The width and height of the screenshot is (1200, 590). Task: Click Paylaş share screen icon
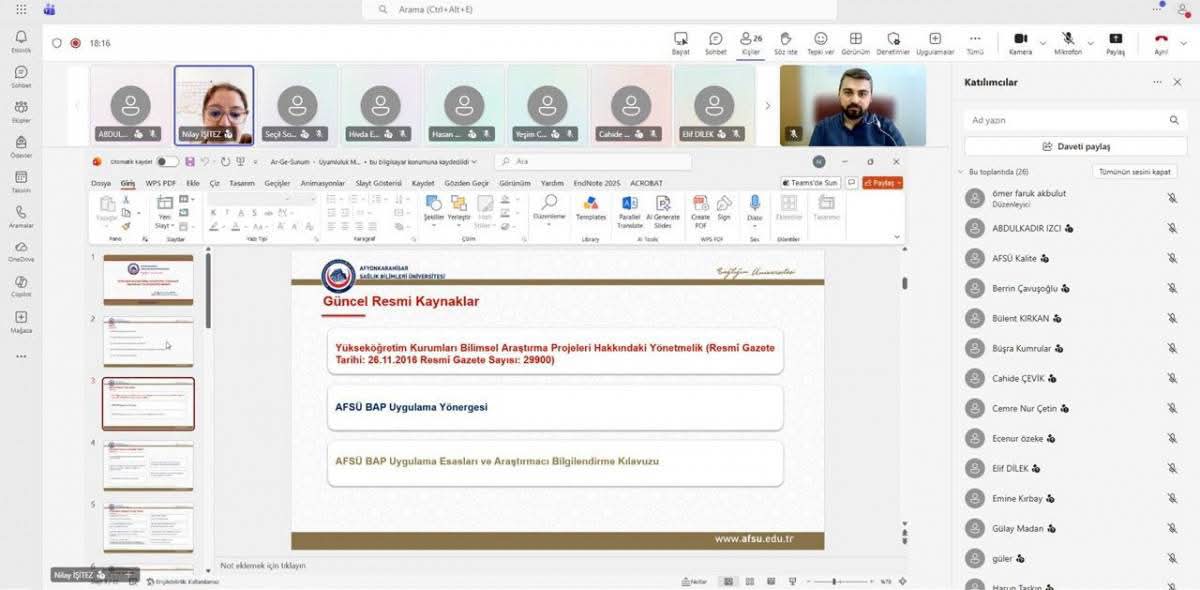(x=1115, y=42)
